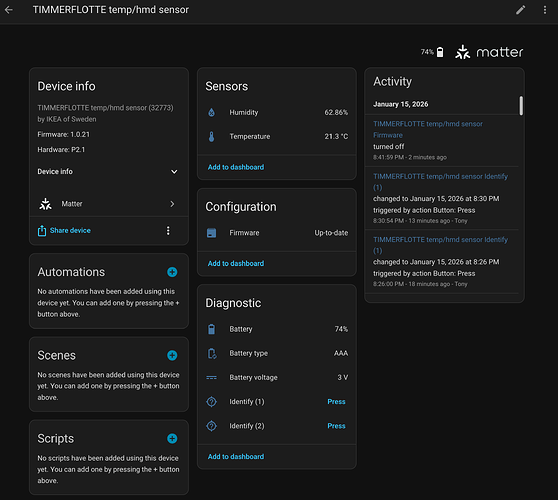Add a new scene with plus icon
The height and width of the screenshot is (500, 558).
[x=172, y=355]
